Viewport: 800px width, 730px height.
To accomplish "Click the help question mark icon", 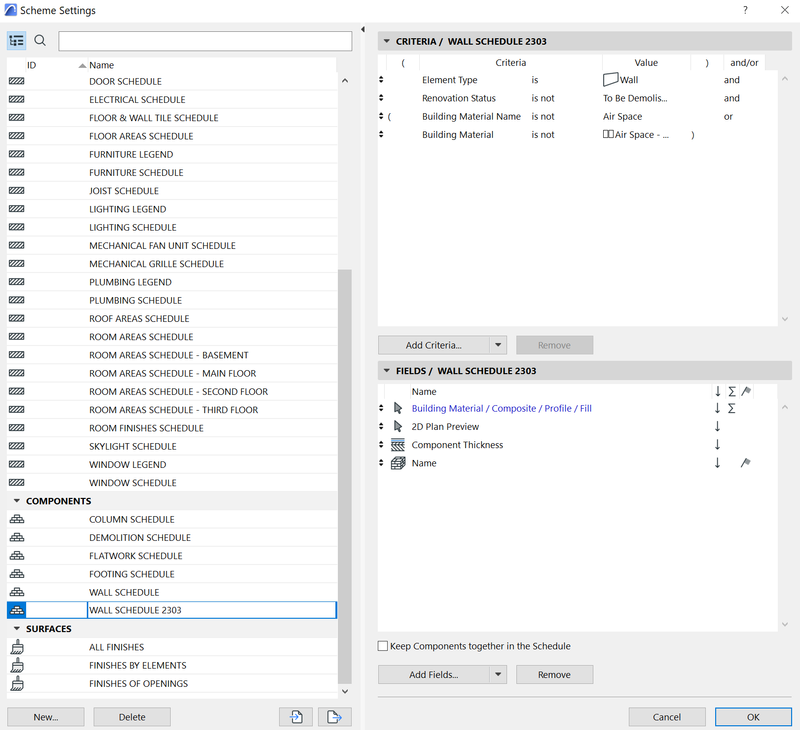I will pyautogui.click(x=745, y=10).
